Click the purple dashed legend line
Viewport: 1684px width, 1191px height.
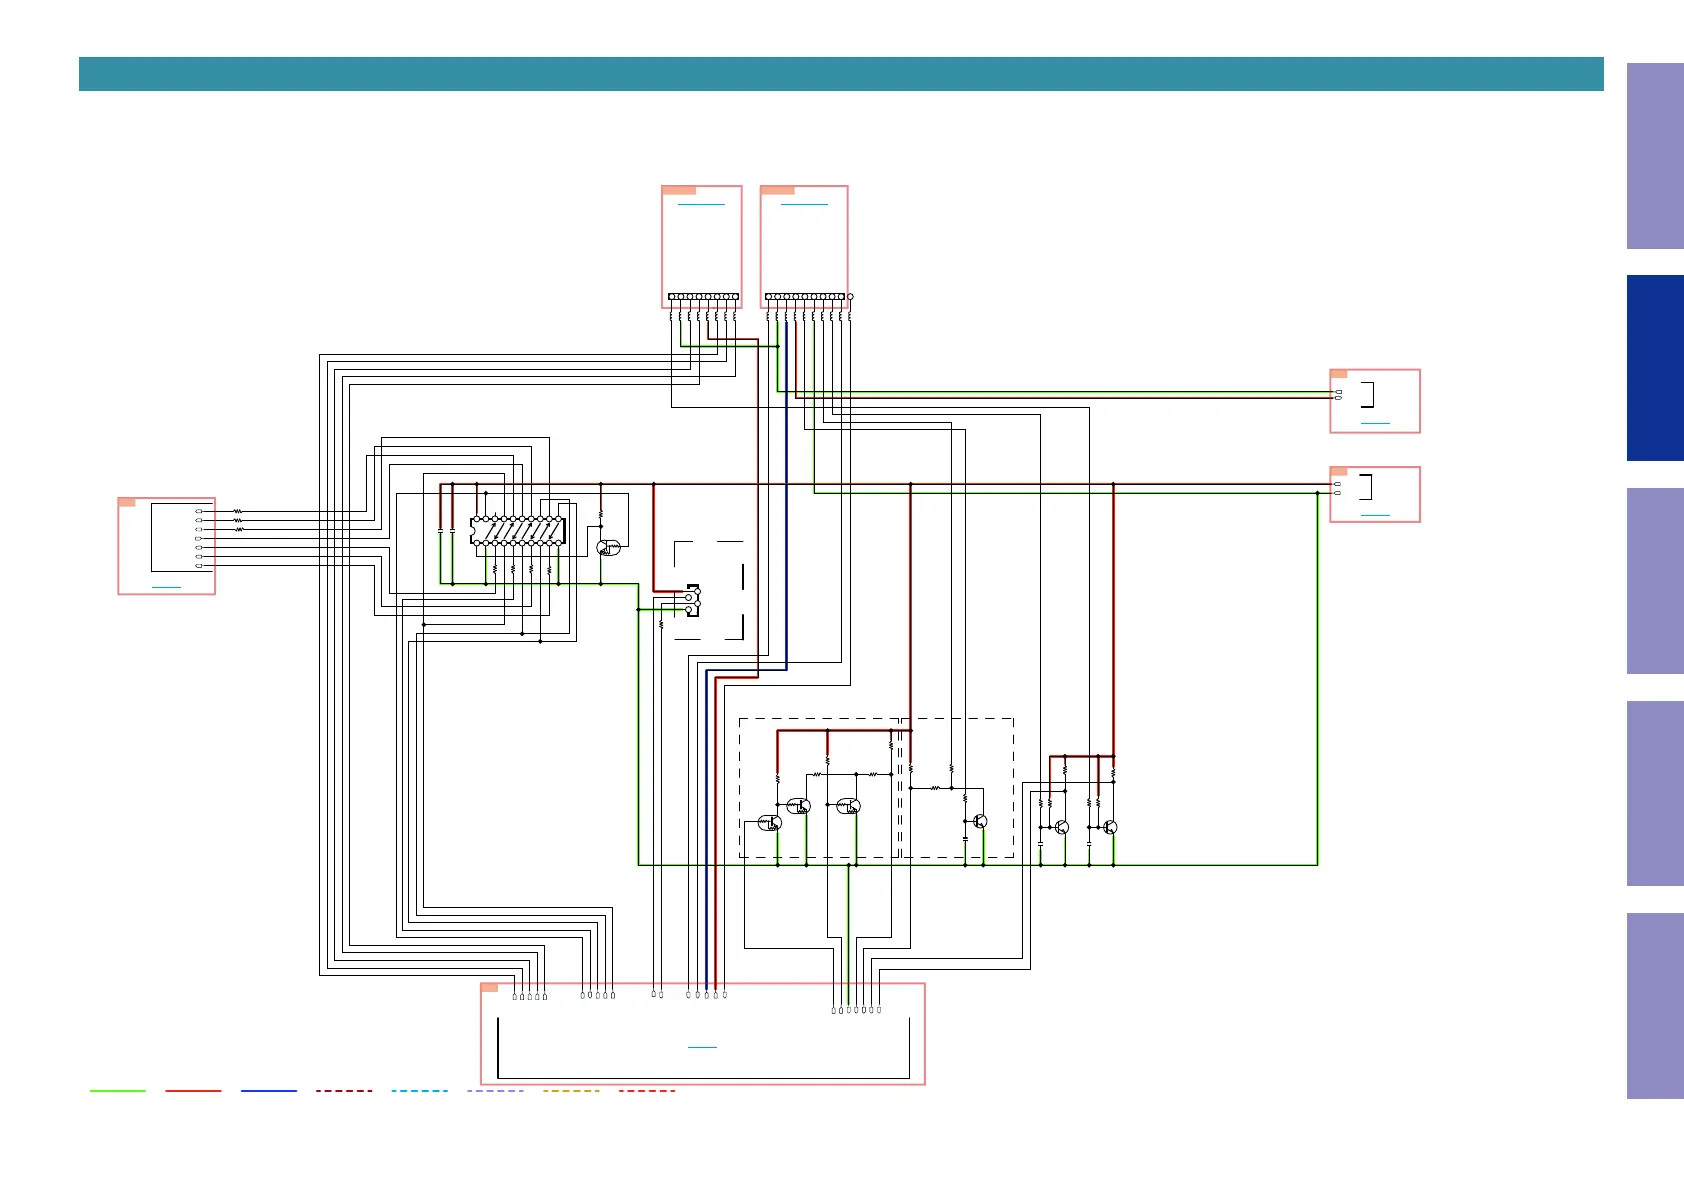(495, 1091)
